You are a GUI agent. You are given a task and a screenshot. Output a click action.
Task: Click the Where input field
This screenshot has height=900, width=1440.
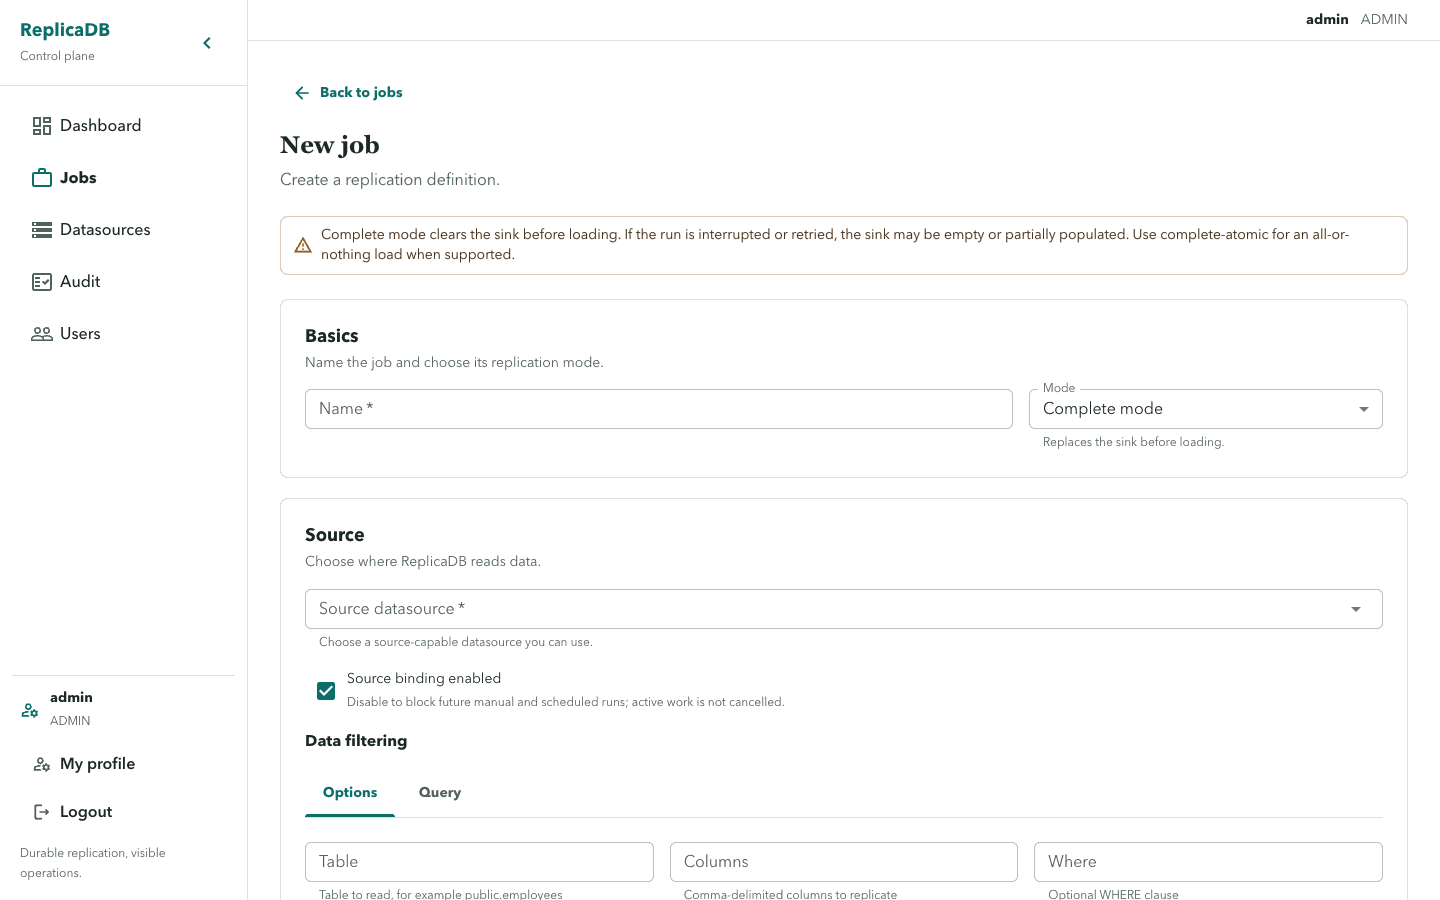pyautogui.click(x=1208, y=862)
